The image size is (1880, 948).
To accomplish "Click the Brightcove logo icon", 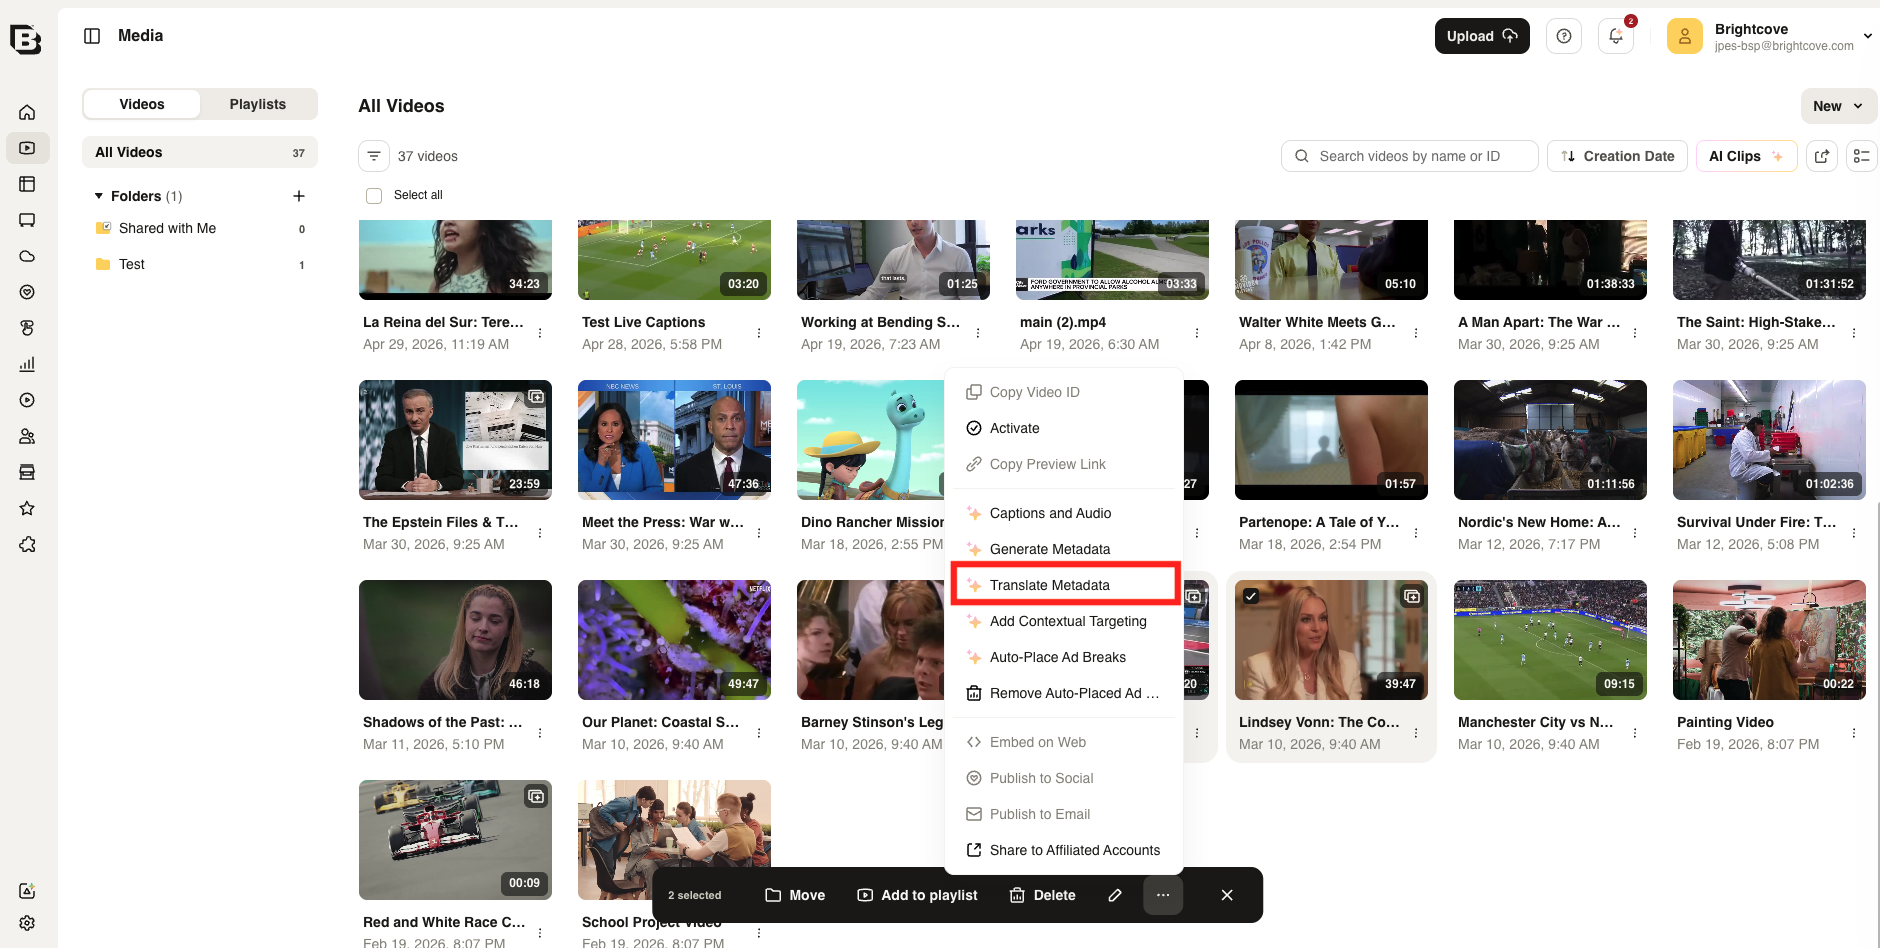I will click(x=26, y=39).
